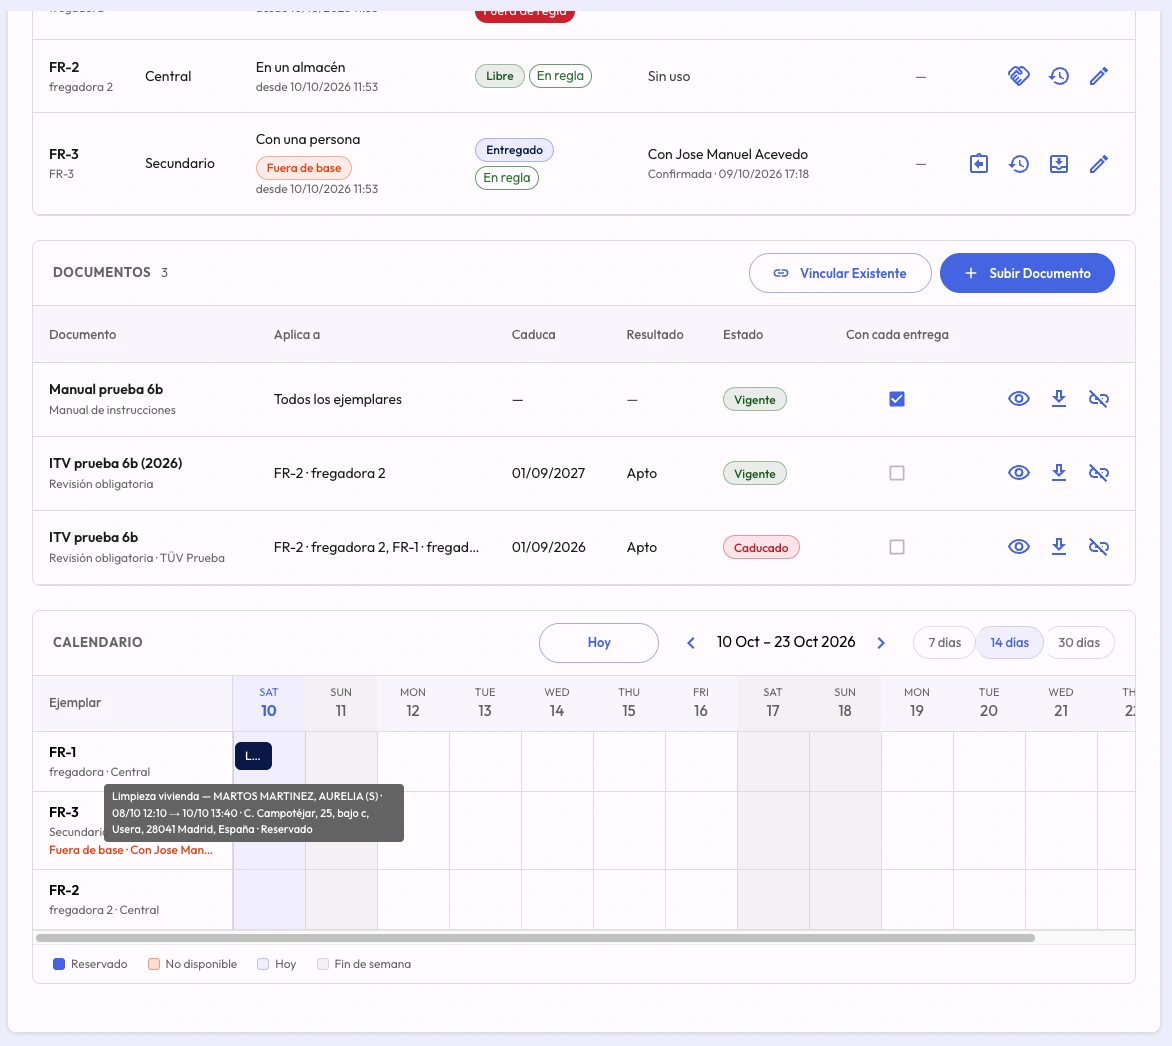Open the FR-1 reservation block on Saturday 10
Viewport: 1172px width, 1046px height.
tap(253, 756)
